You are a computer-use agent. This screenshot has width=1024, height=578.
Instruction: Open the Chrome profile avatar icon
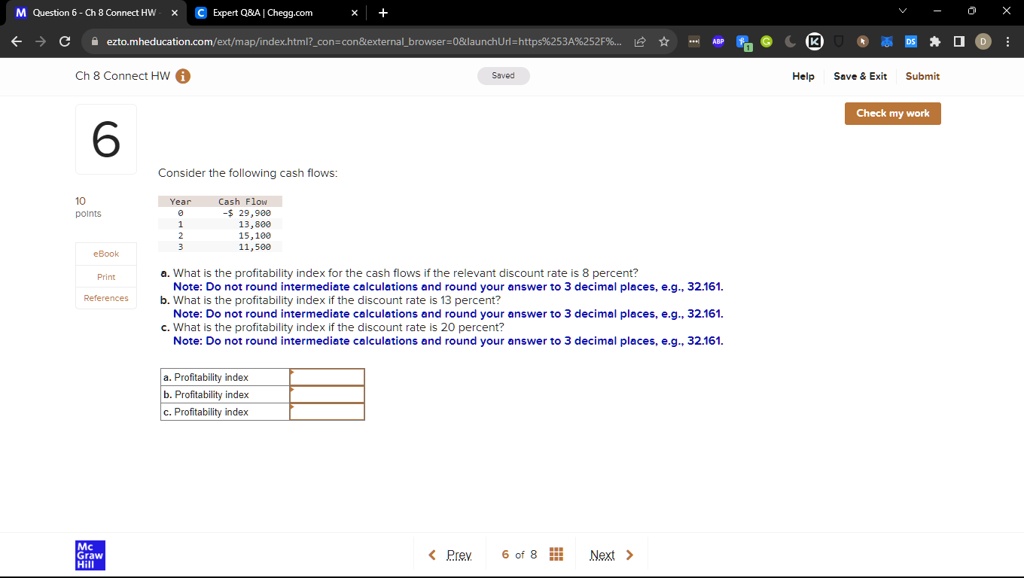(x=982, y=41)
